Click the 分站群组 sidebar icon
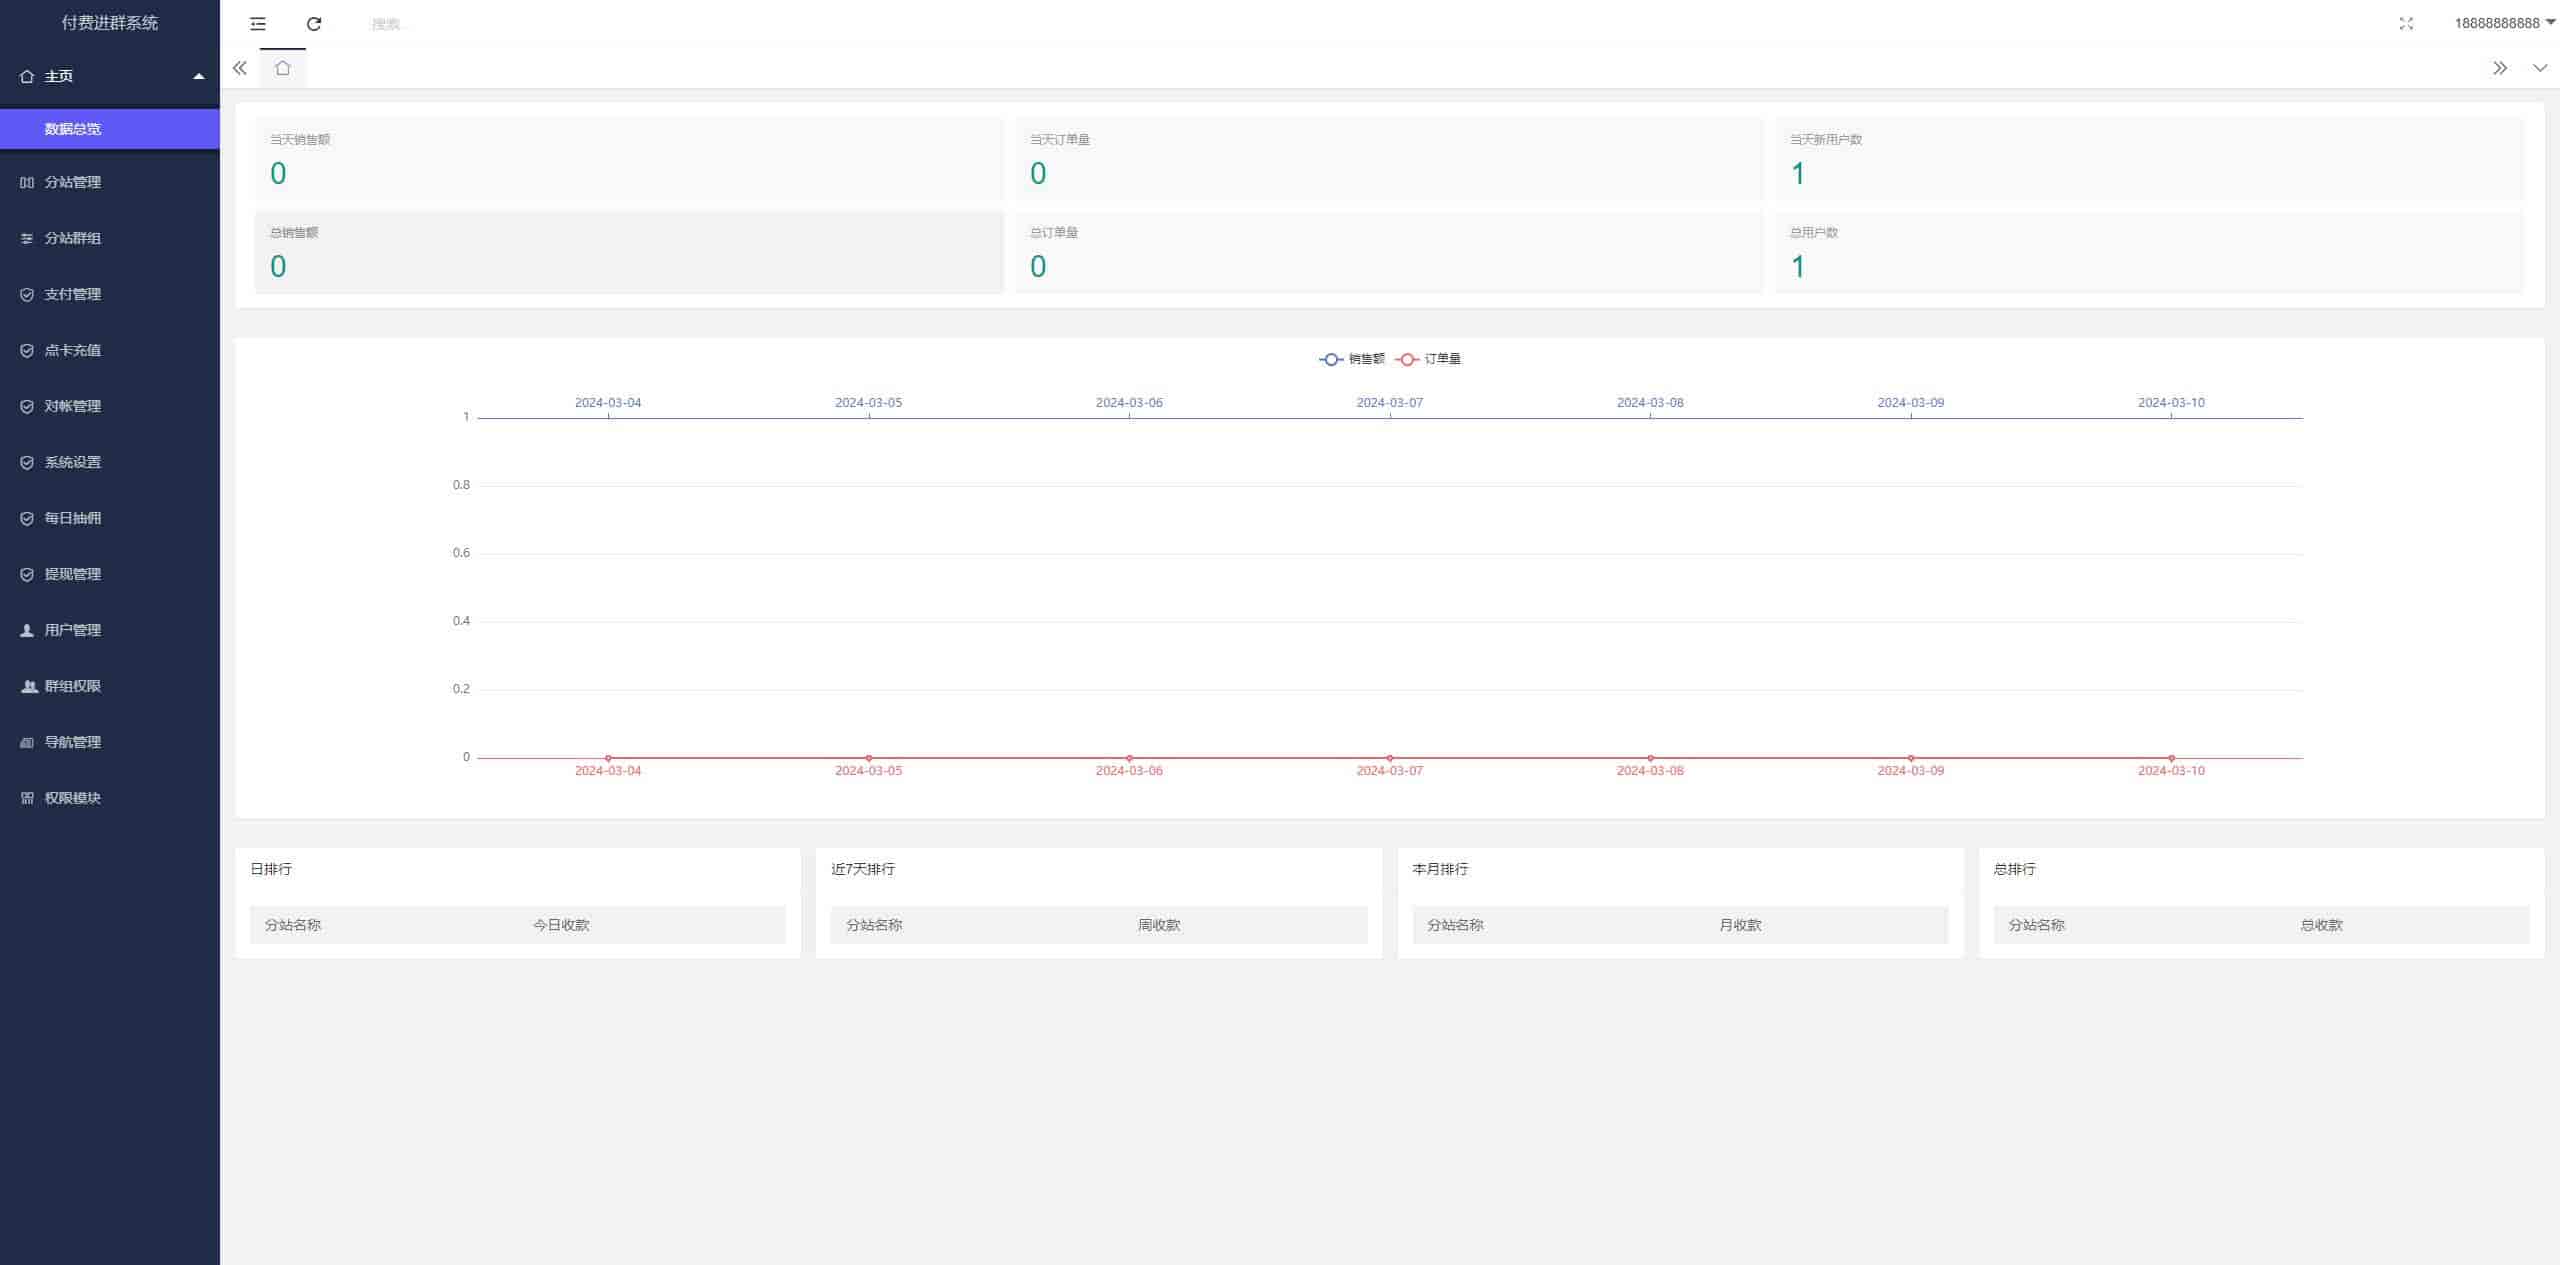Screen dimensions: 2560x1265 pyautogui.click(x=27, y=238)
